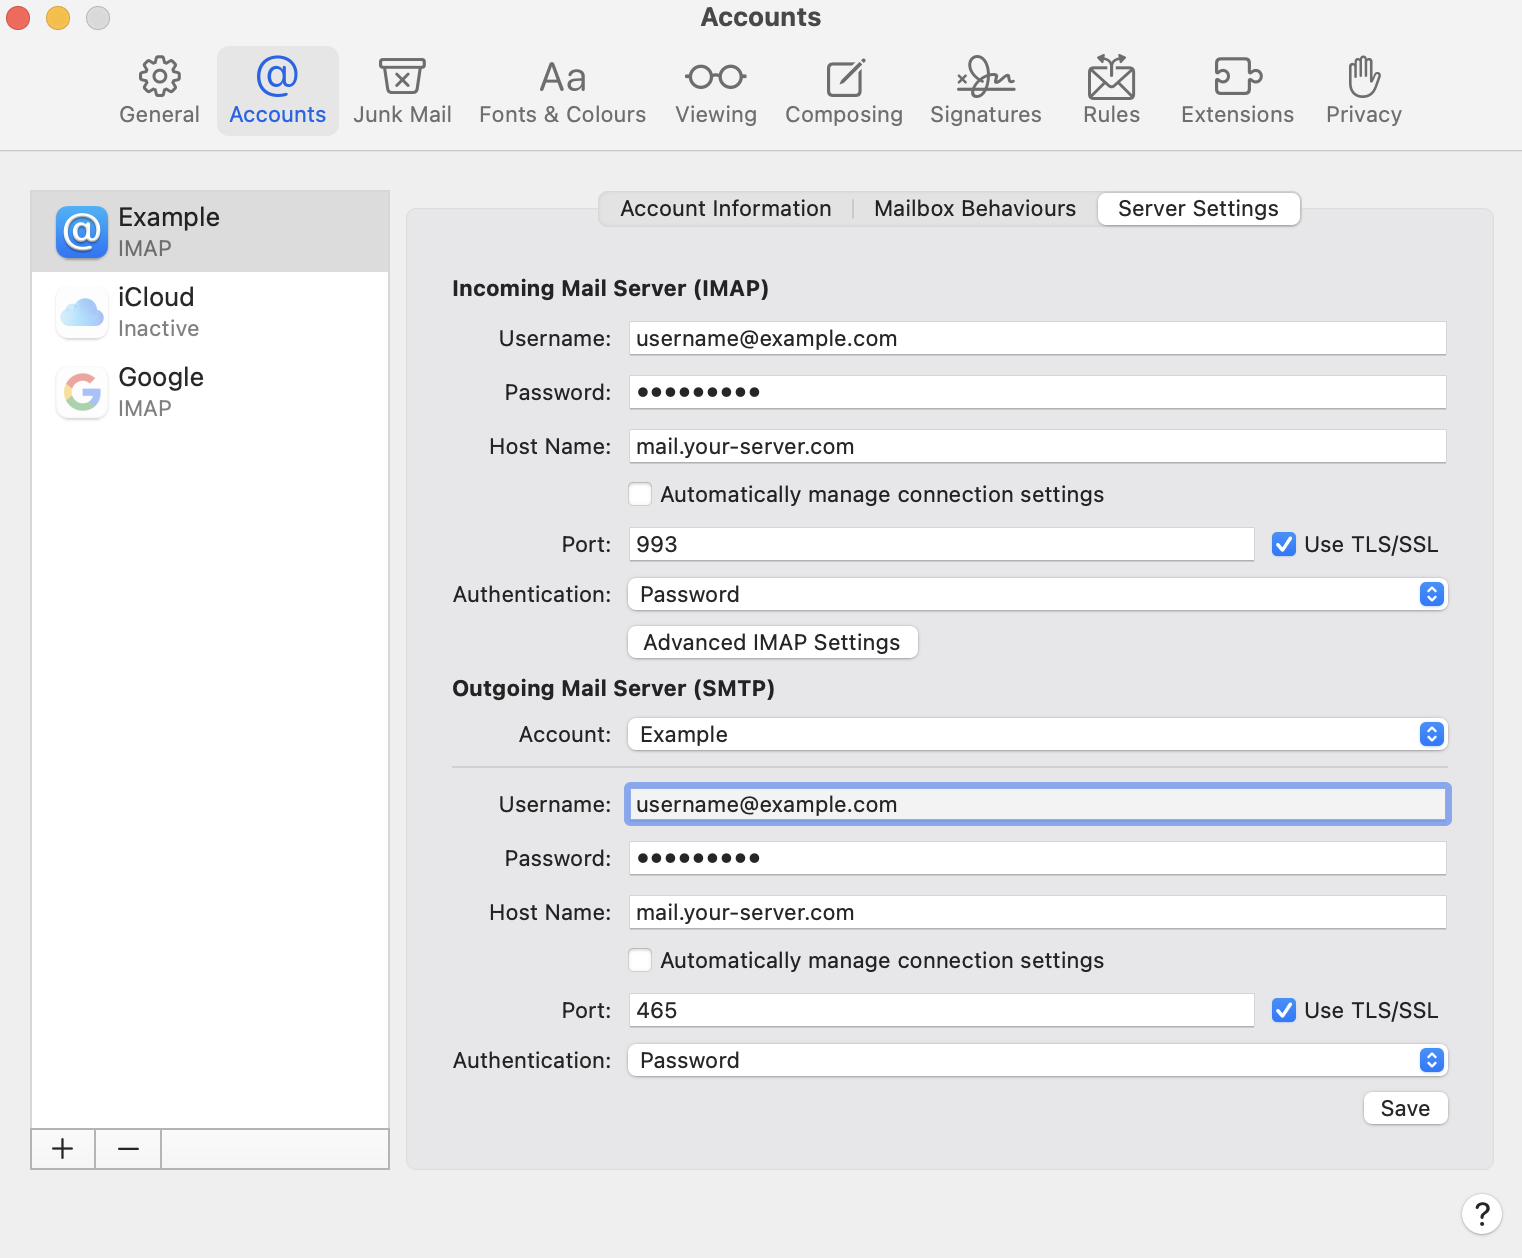Click Advanced IMAP Settings button
This screenshot has height=1258, width=1522.
click(x=772, y=642)
